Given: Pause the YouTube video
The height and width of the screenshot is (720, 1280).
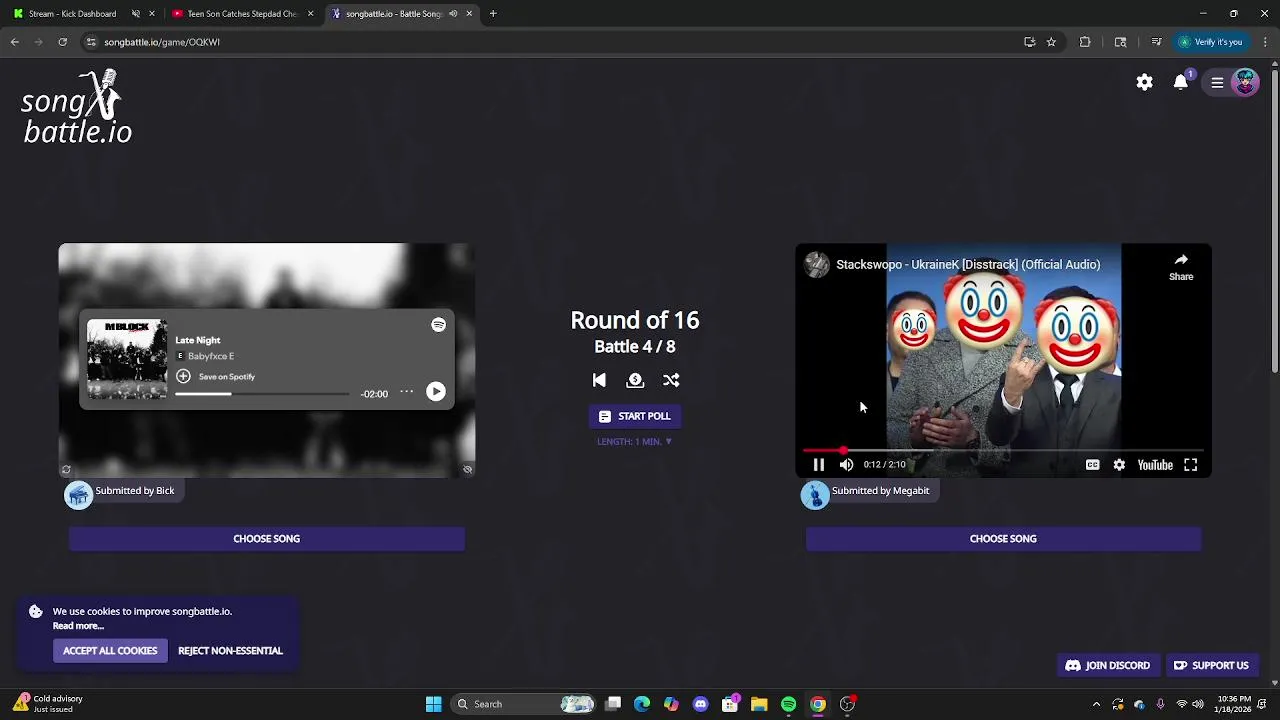Looking at the screenshot, I should [x=818, y=465].
